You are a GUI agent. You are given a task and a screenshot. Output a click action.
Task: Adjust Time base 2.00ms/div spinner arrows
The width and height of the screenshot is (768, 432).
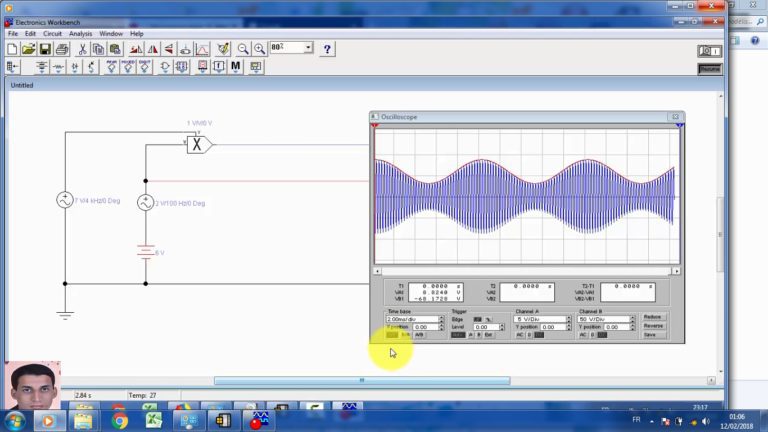443,319
